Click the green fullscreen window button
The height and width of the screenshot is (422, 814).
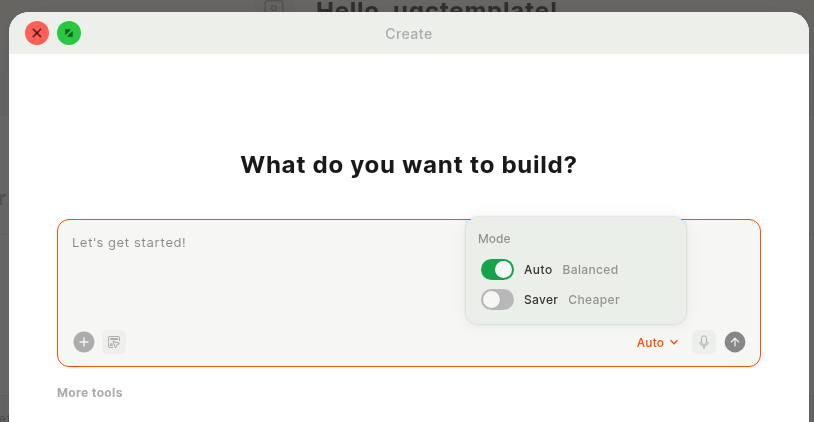tap(69, 33)
